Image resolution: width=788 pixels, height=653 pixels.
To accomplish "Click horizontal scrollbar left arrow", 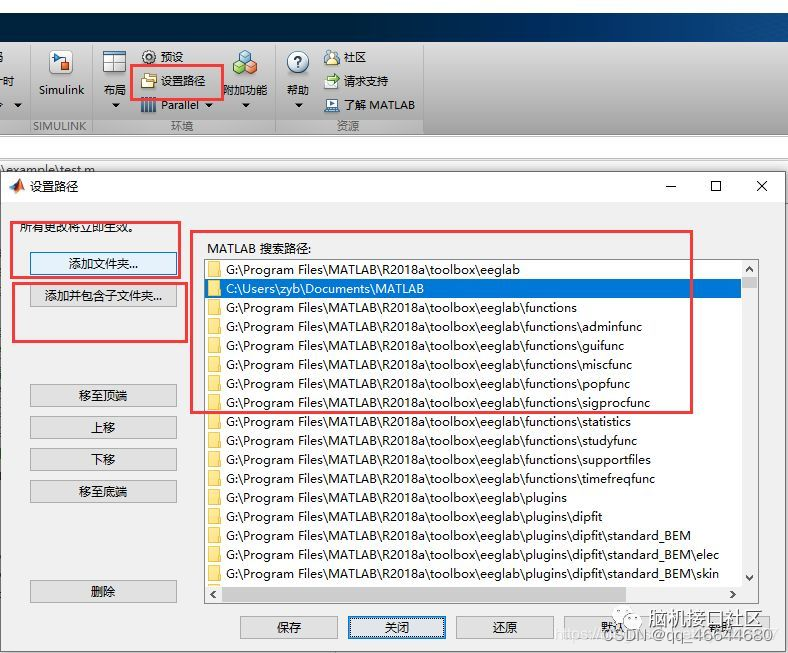I will coord(213,594).
